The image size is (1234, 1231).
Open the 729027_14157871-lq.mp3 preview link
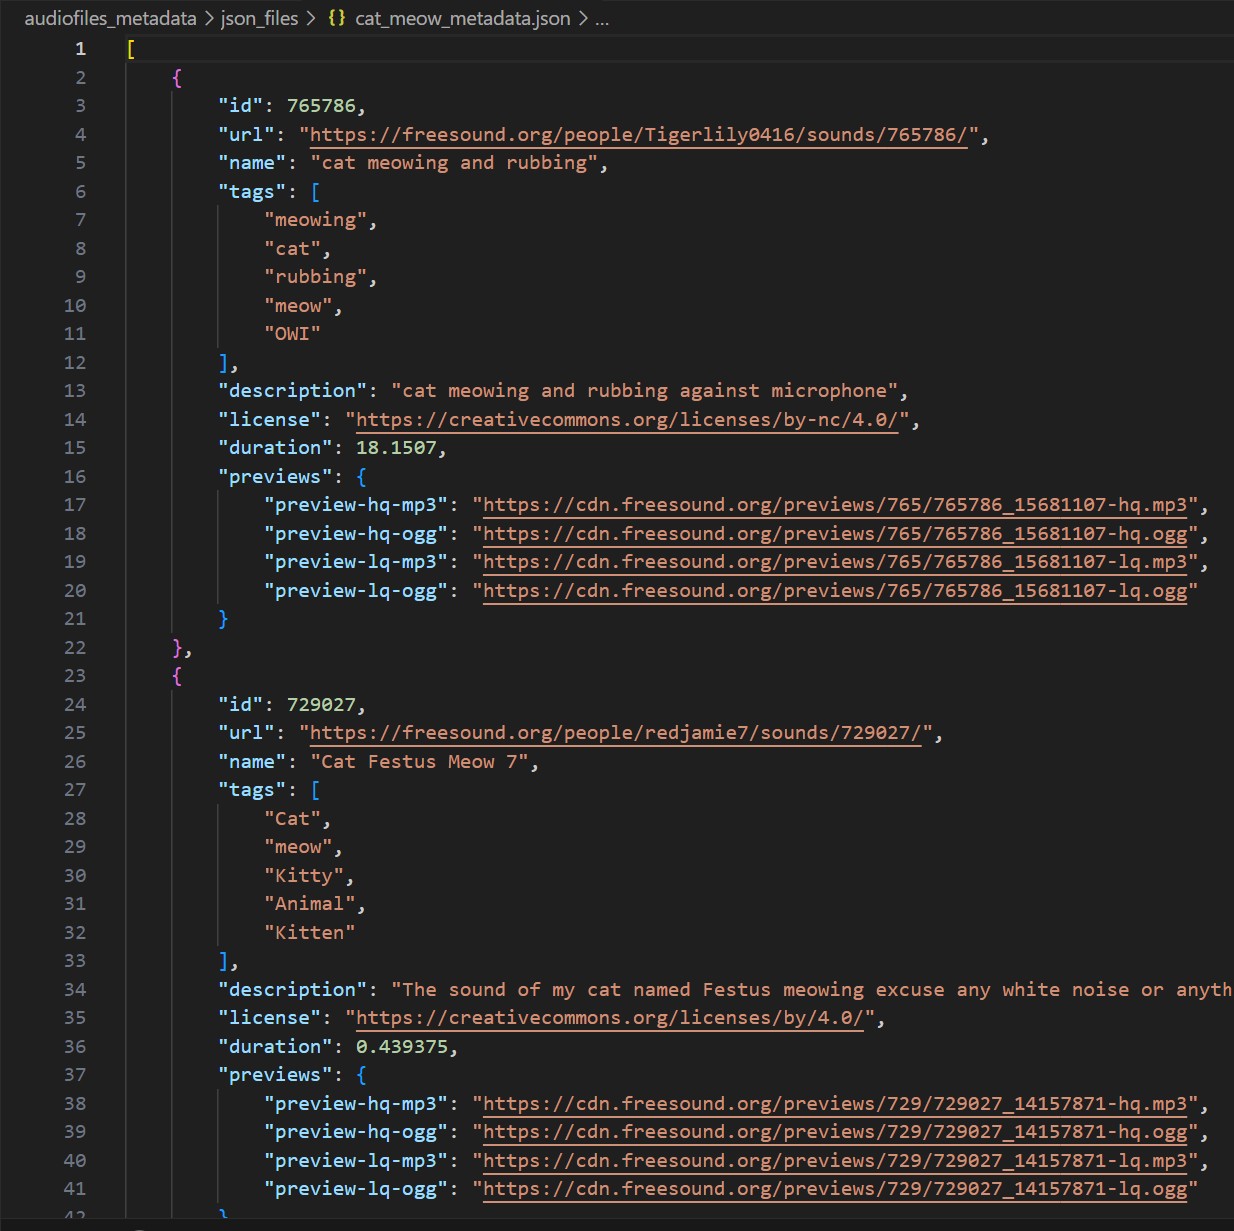(835, 1161)
